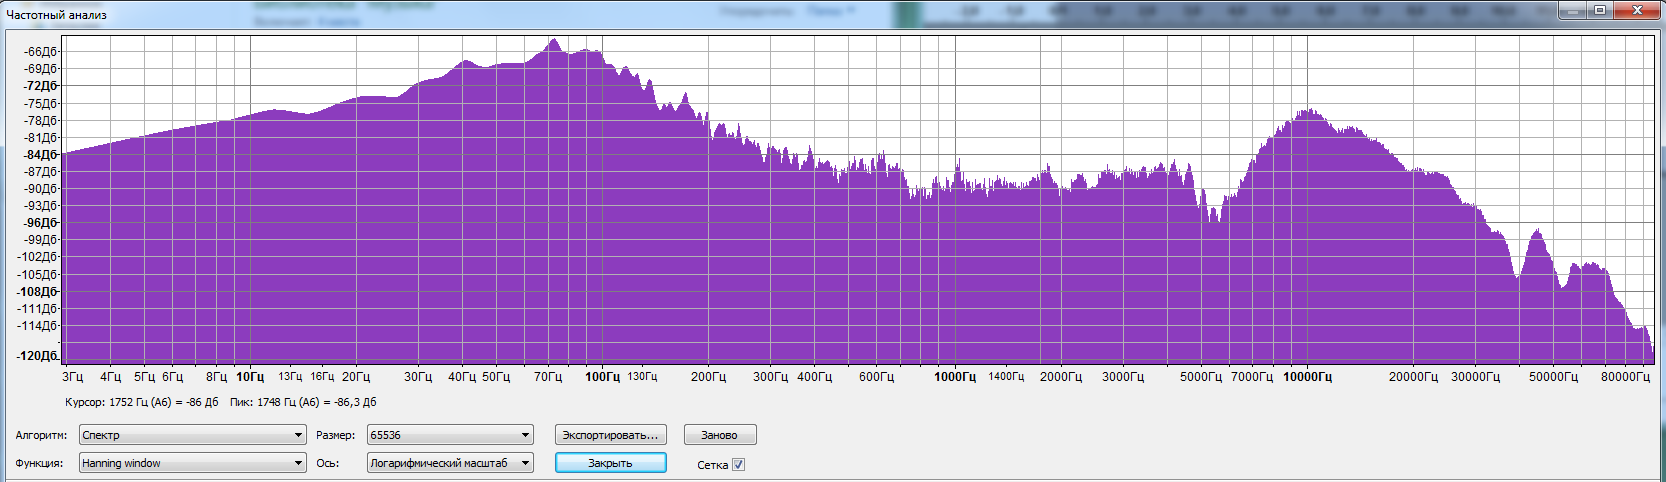Click the cursor readout text Курсор: 1752 Гц

coord(142,402)
